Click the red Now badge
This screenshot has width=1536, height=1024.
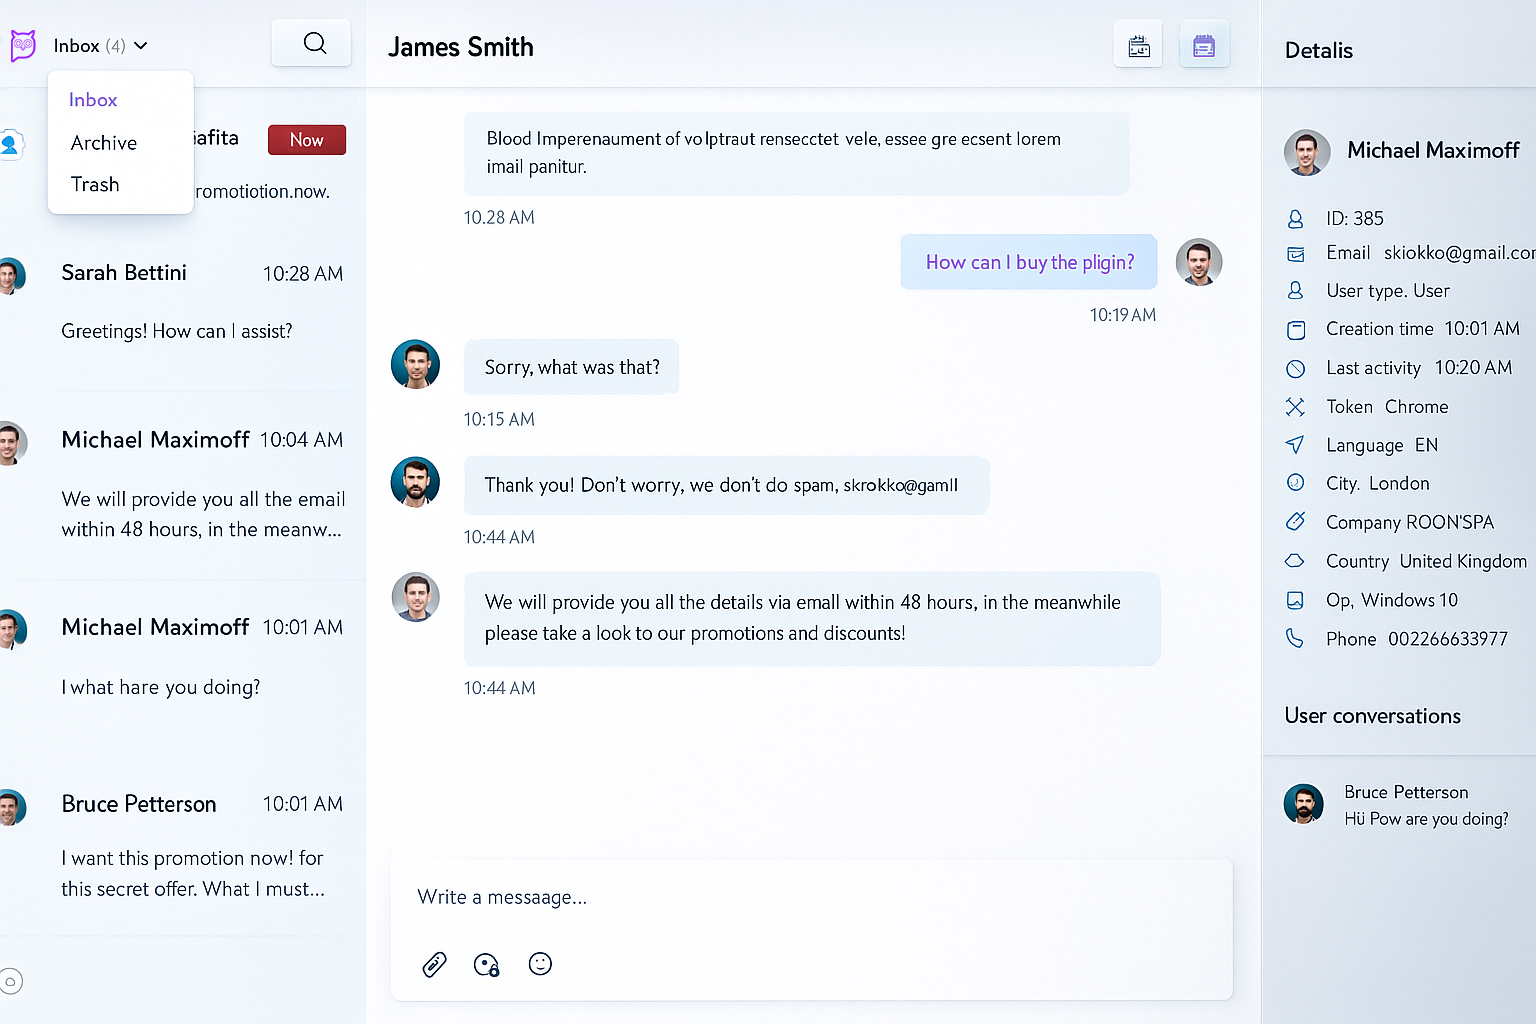point(306,140)
